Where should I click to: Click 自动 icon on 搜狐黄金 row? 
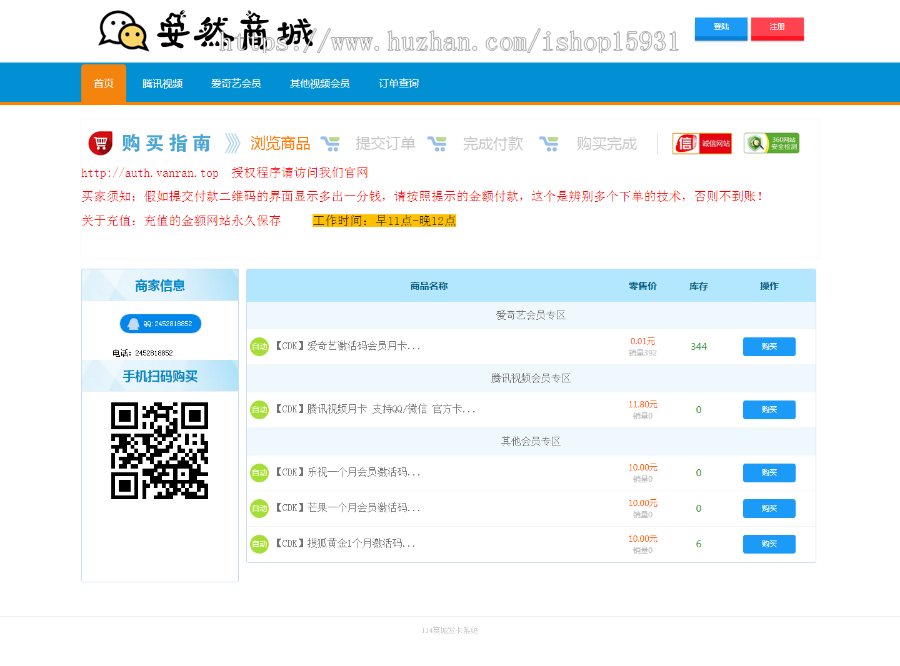(x=259, y=544)
